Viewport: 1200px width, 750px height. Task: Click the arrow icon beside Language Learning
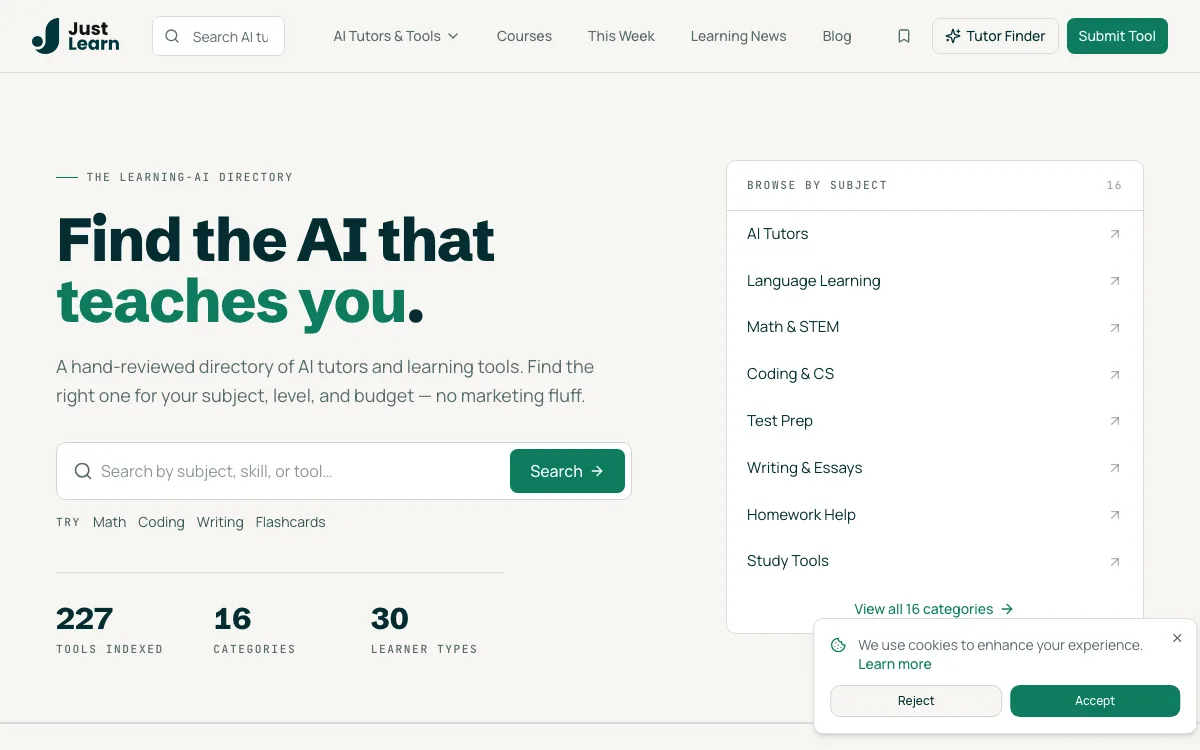click(1115, 281)
